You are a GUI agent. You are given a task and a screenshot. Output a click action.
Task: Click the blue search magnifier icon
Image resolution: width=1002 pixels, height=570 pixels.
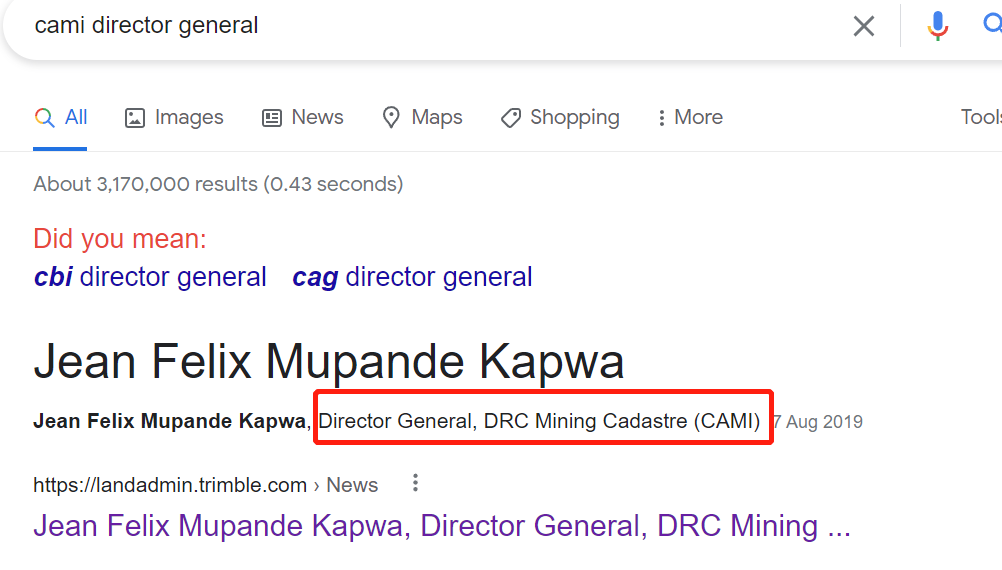click(992, 26)
